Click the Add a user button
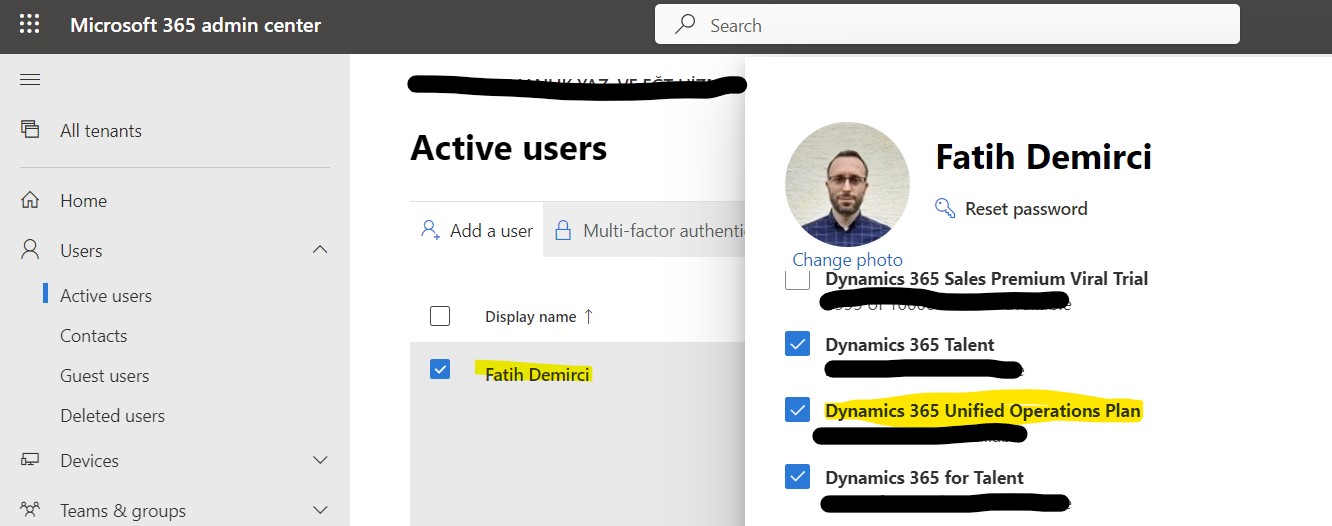Image resolution: width=1332 pixels, height=526 pixels. pyautogui.click(x=477, y=230)
